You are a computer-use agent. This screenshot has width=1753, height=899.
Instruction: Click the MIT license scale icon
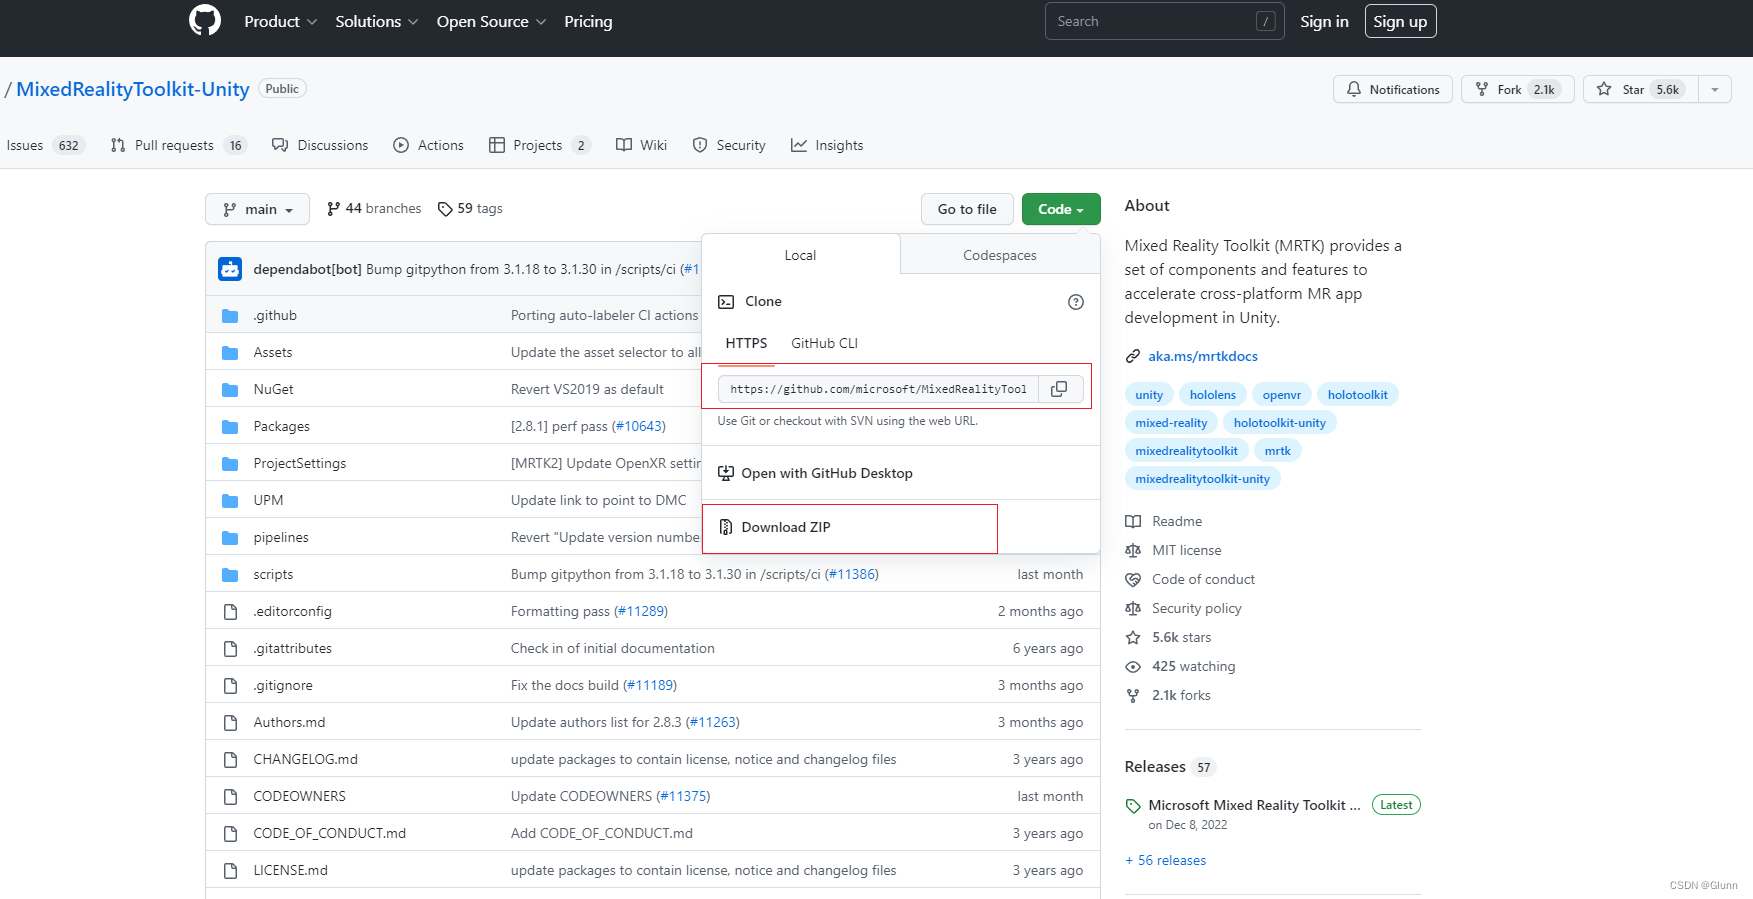point(1133,550)
